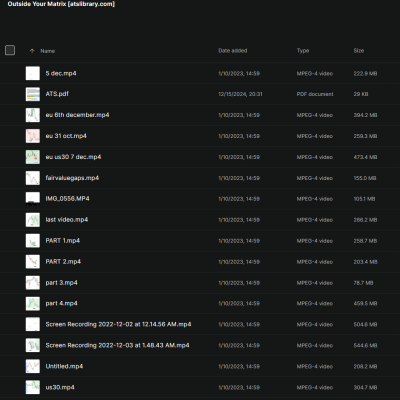Open thumbnail of Untitled.mp4

(x=33, y=366)
